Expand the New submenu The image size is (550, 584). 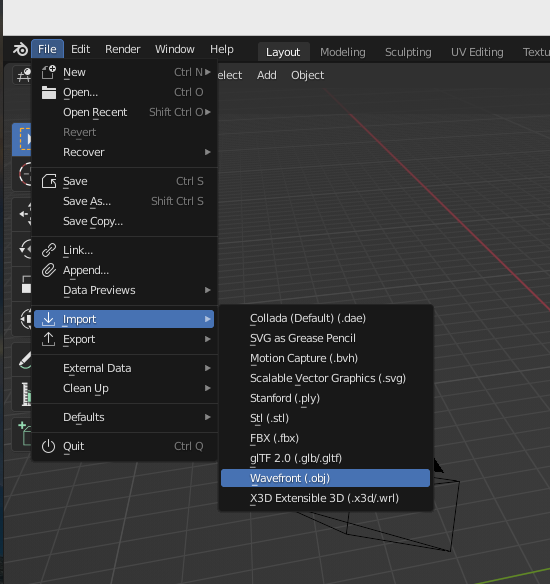[124, 72]
